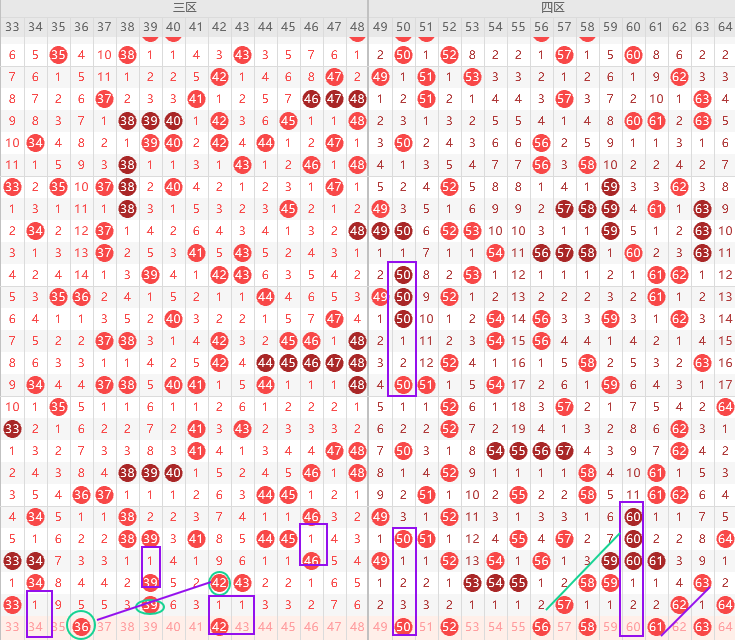Toggle number 42 in the bottom selection row
The width and height of the screenshot is (735, 640).
point(220,626)
